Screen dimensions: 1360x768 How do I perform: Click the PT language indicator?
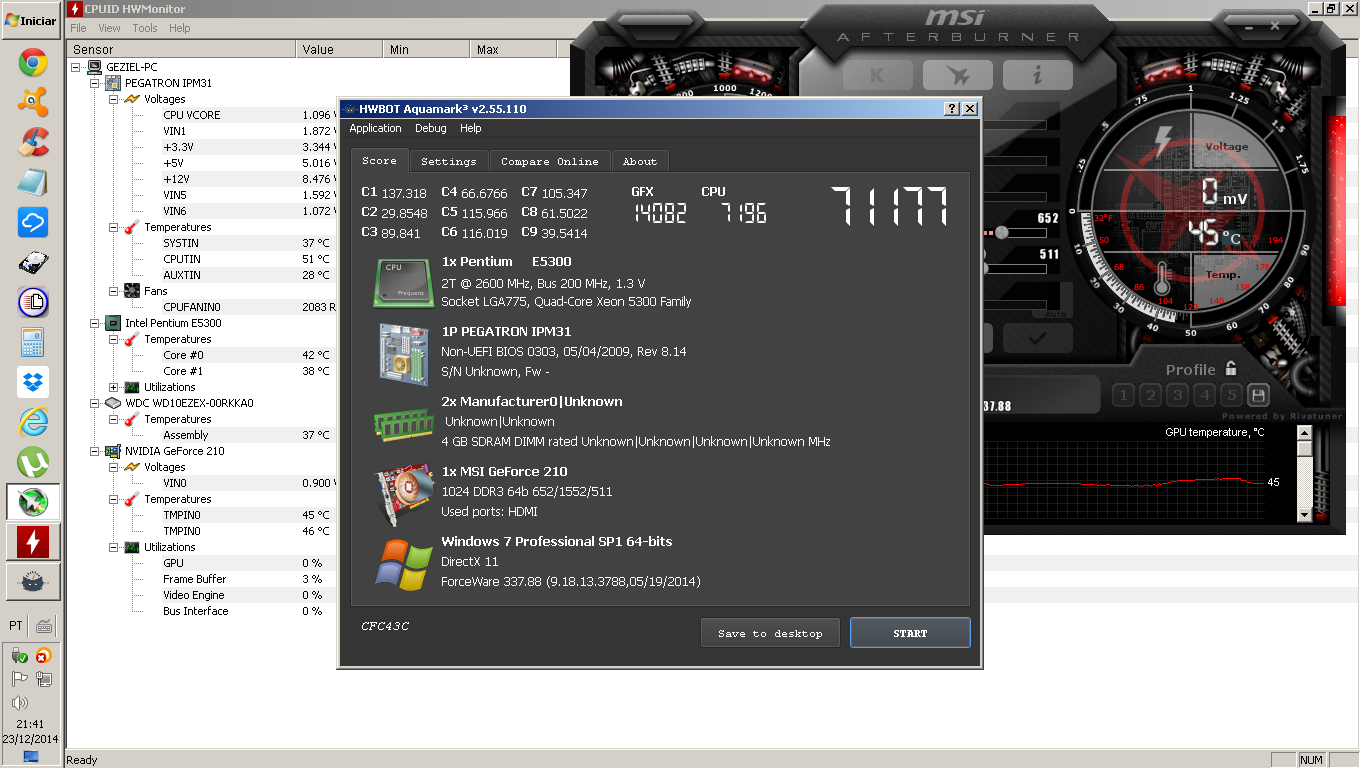[16, 626]
